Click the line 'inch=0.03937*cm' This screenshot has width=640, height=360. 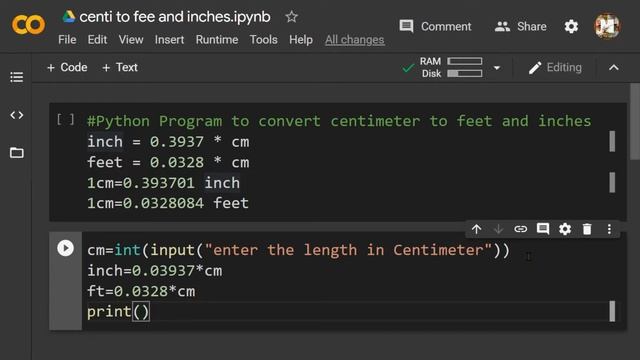pos(154,271)
